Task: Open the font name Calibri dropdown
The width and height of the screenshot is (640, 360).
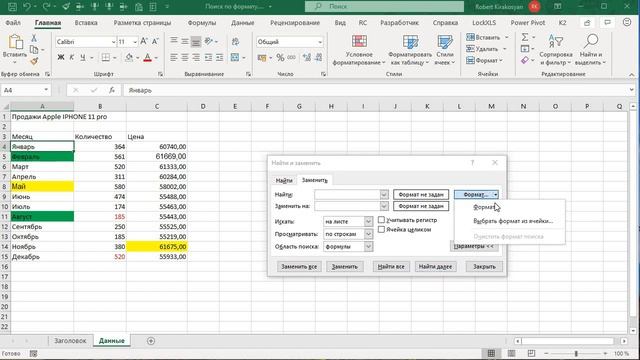Action: tap(113, 42)
